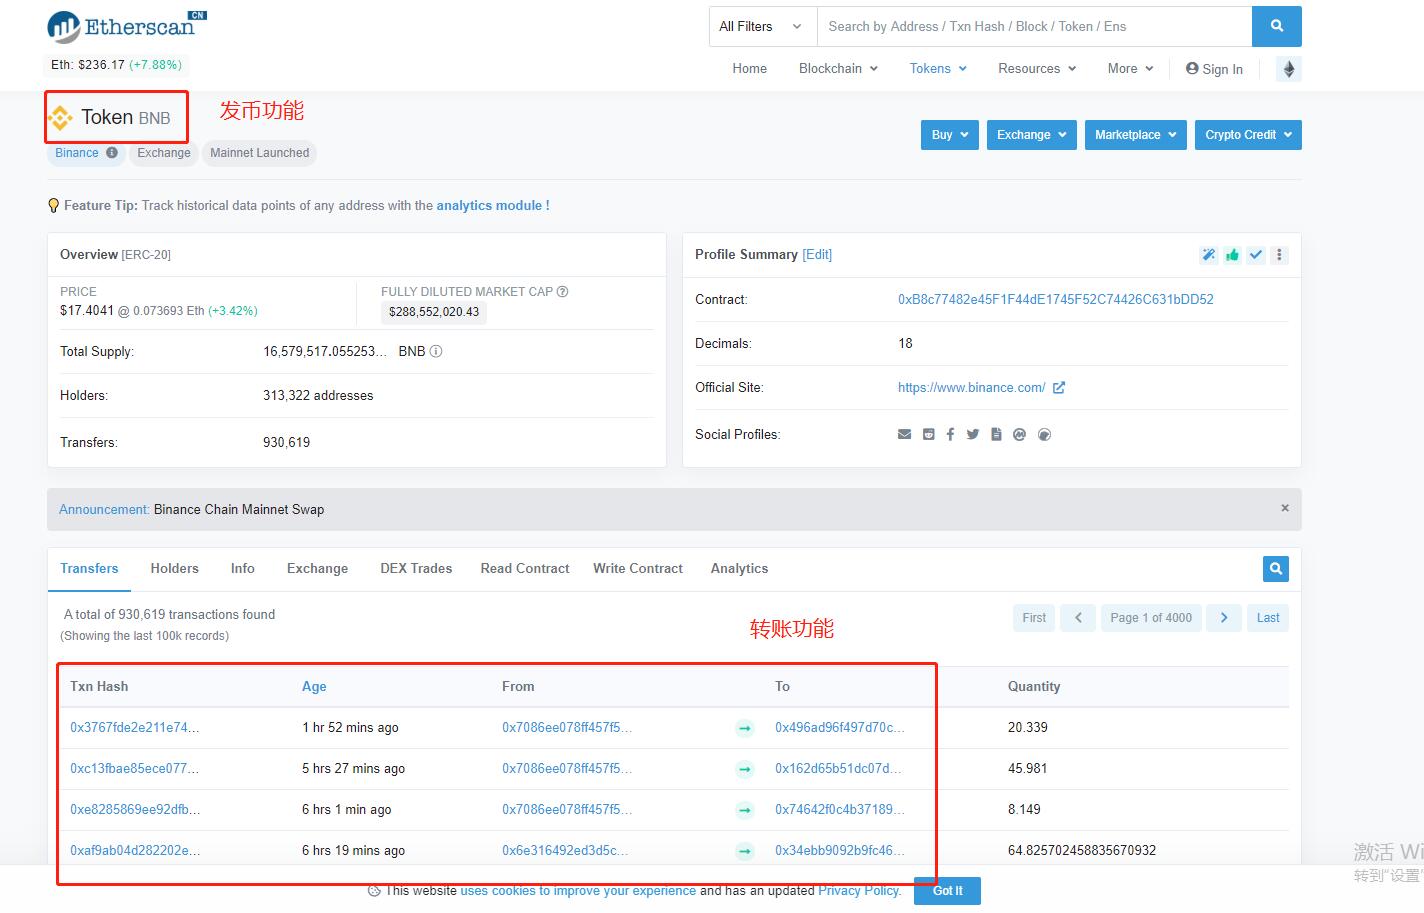Click the Facebook social profile icon
The width and height of the screenshot is (1424, 913).
[950, 435]
